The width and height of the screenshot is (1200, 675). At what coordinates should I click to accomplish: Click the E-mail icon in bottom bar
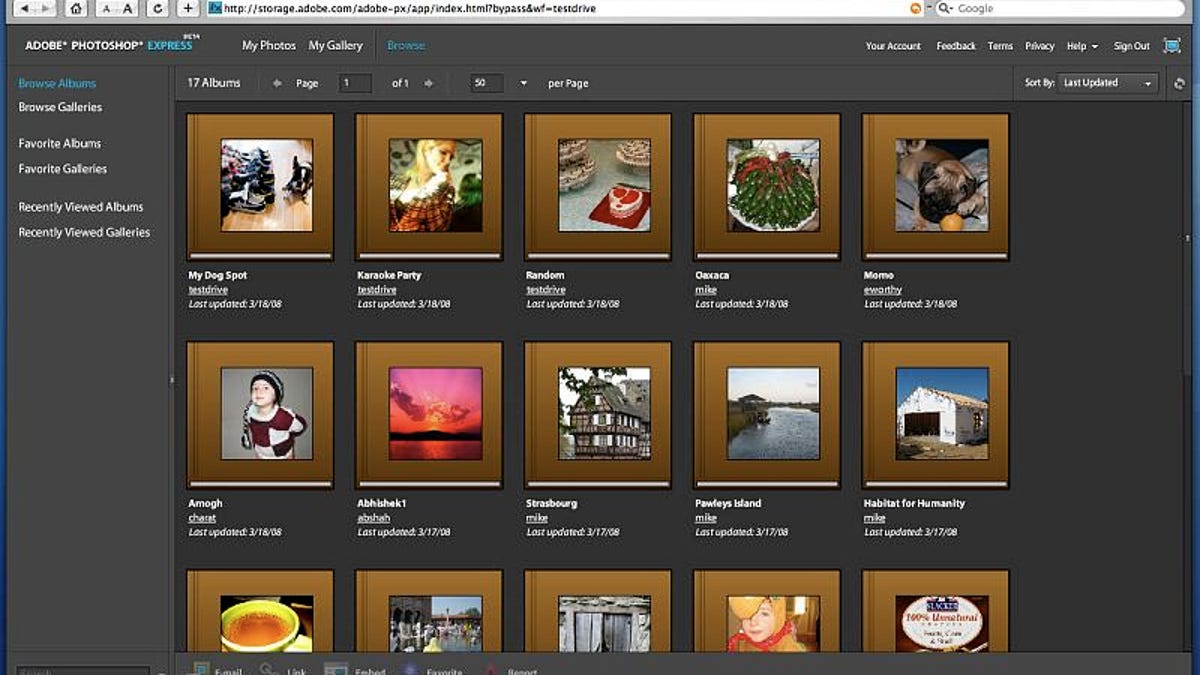199,669
